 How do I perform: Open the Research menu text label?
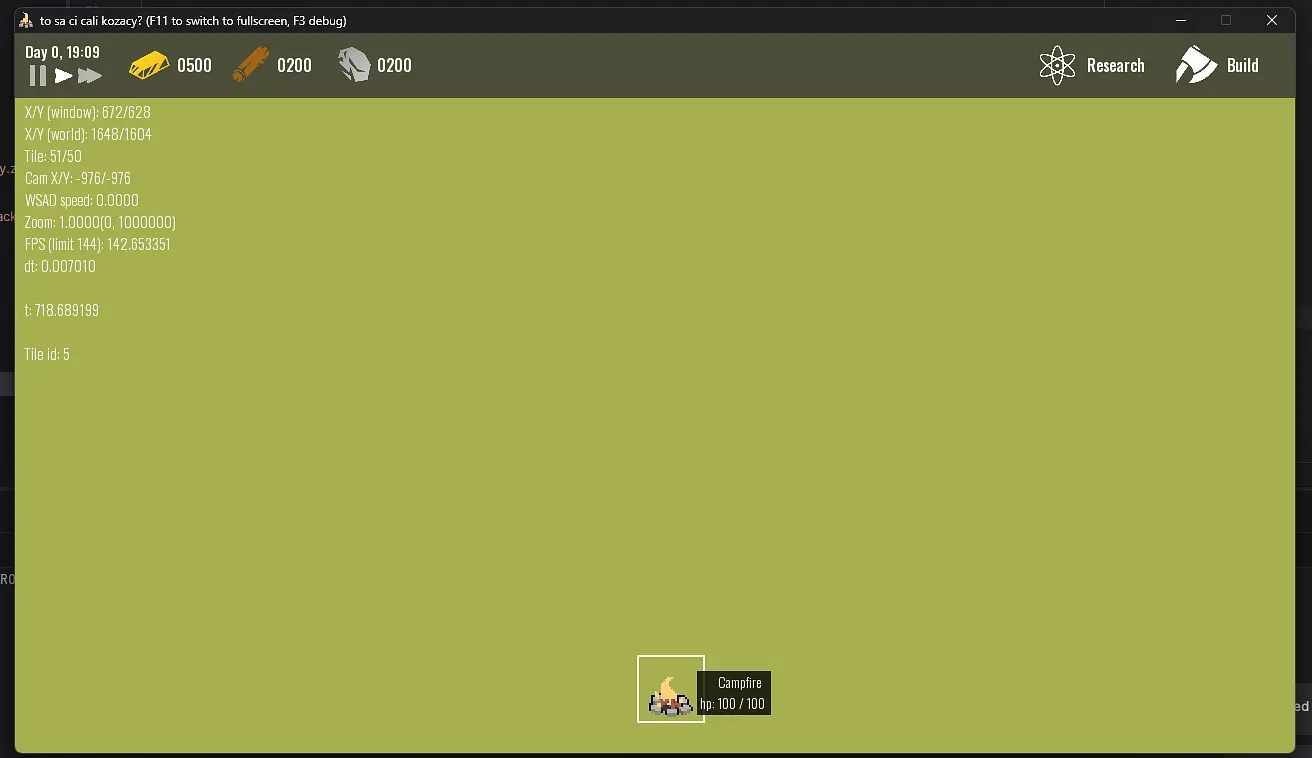click(1115, 66)
